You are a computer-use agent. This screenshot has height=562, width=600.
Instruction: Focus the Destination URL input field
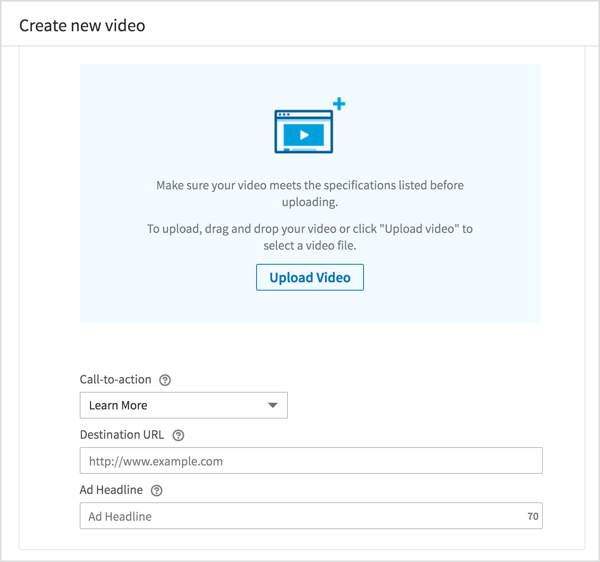pos(310,461)
